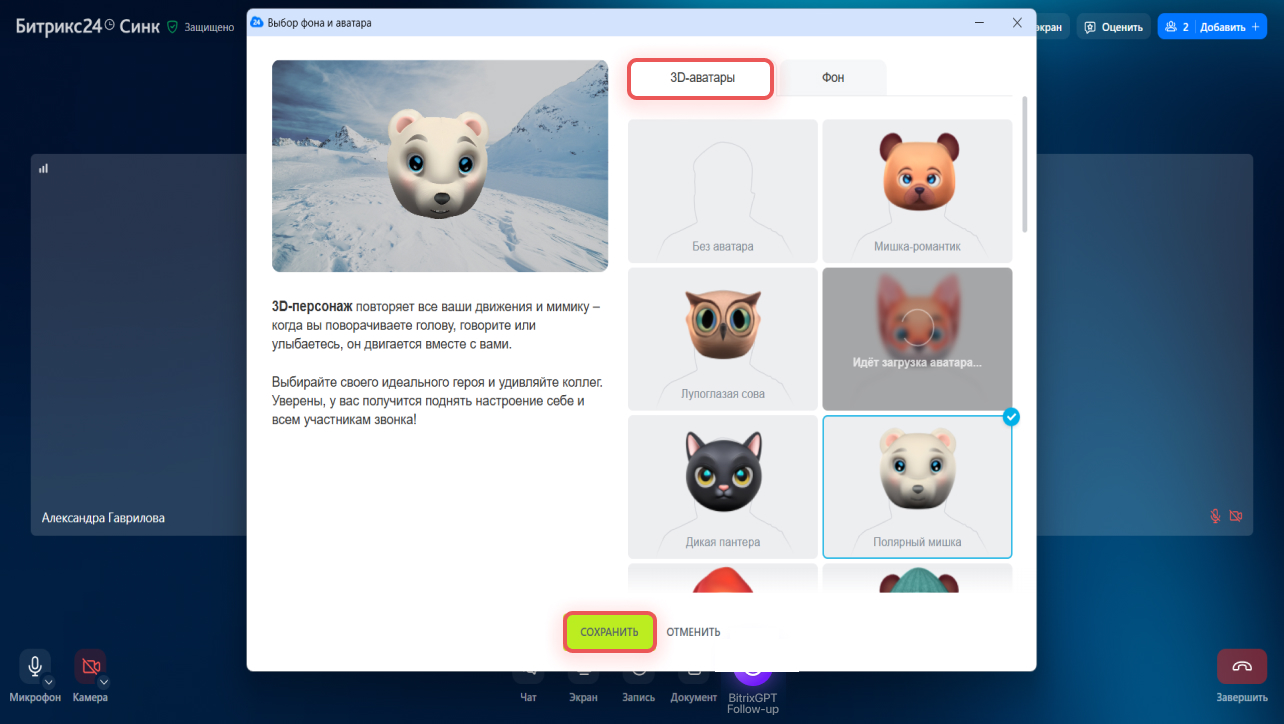Viewport: 1284px width, 724px height.
Task: Click the avatar list vertical scrollbar
Action: [1024, 165]
